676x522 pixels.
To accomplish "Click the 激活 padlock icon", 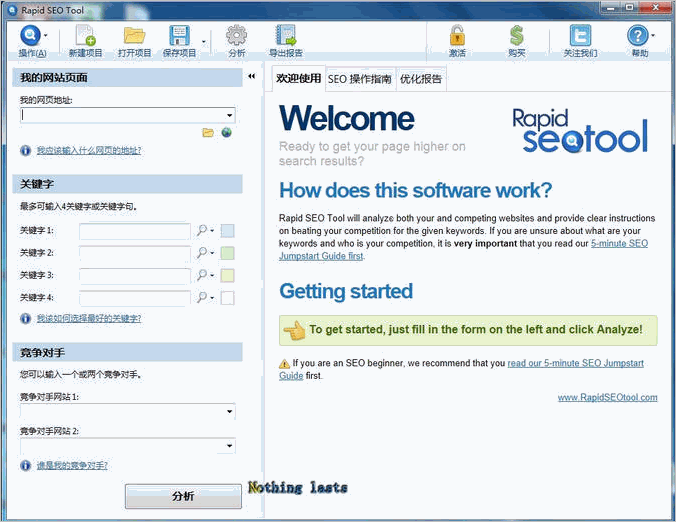I will (457, 35).
